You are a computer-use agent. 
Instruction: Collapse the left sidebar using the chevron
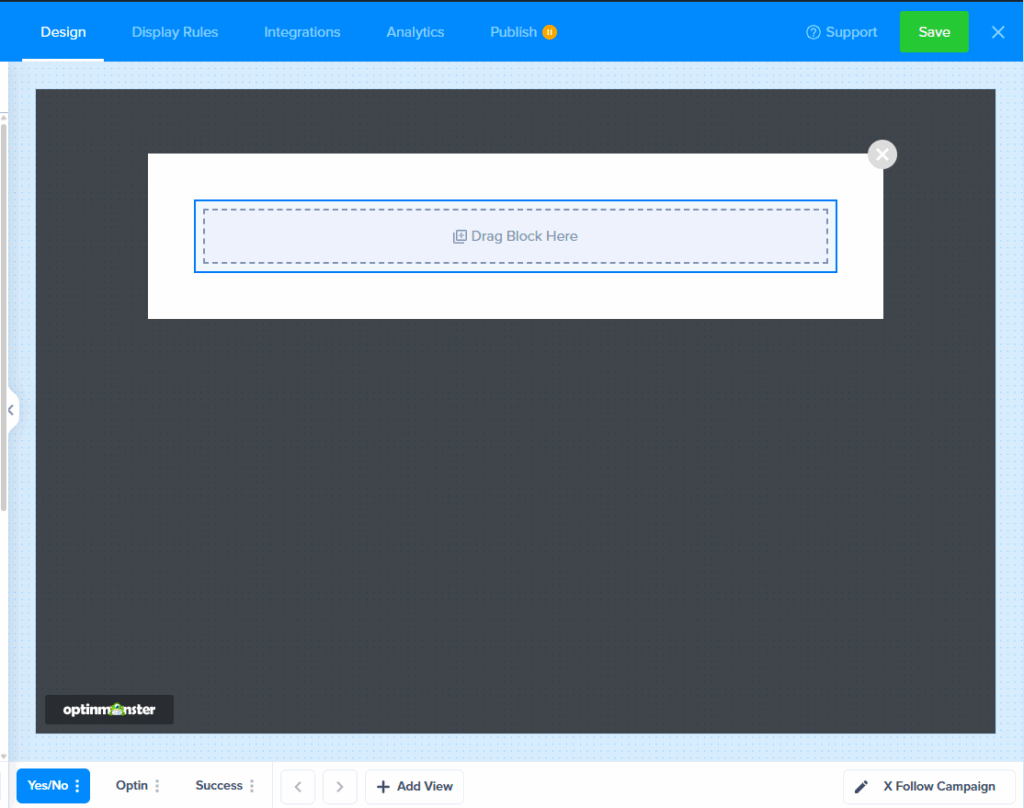point(11,409)
